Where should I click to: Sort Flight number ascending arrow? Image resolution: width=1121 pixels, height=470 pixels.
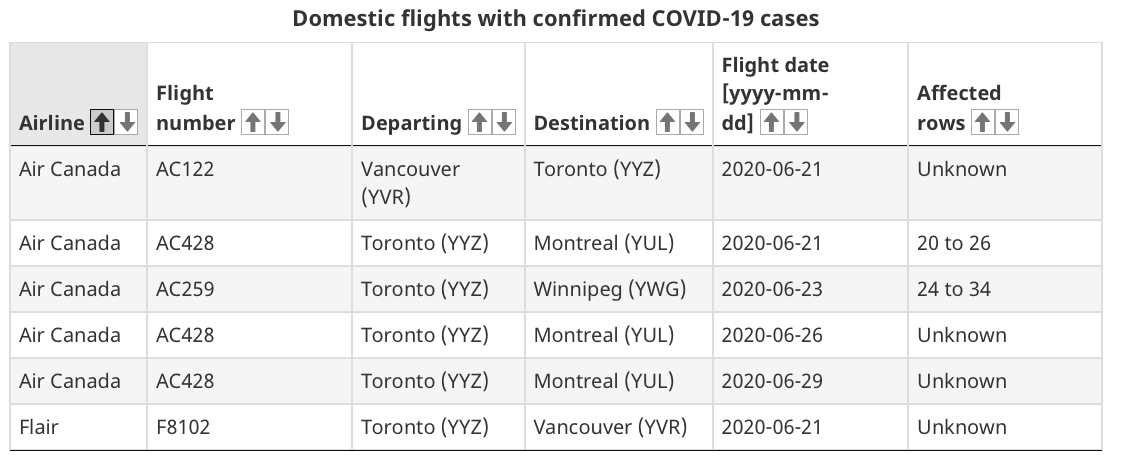coord(252,122)
